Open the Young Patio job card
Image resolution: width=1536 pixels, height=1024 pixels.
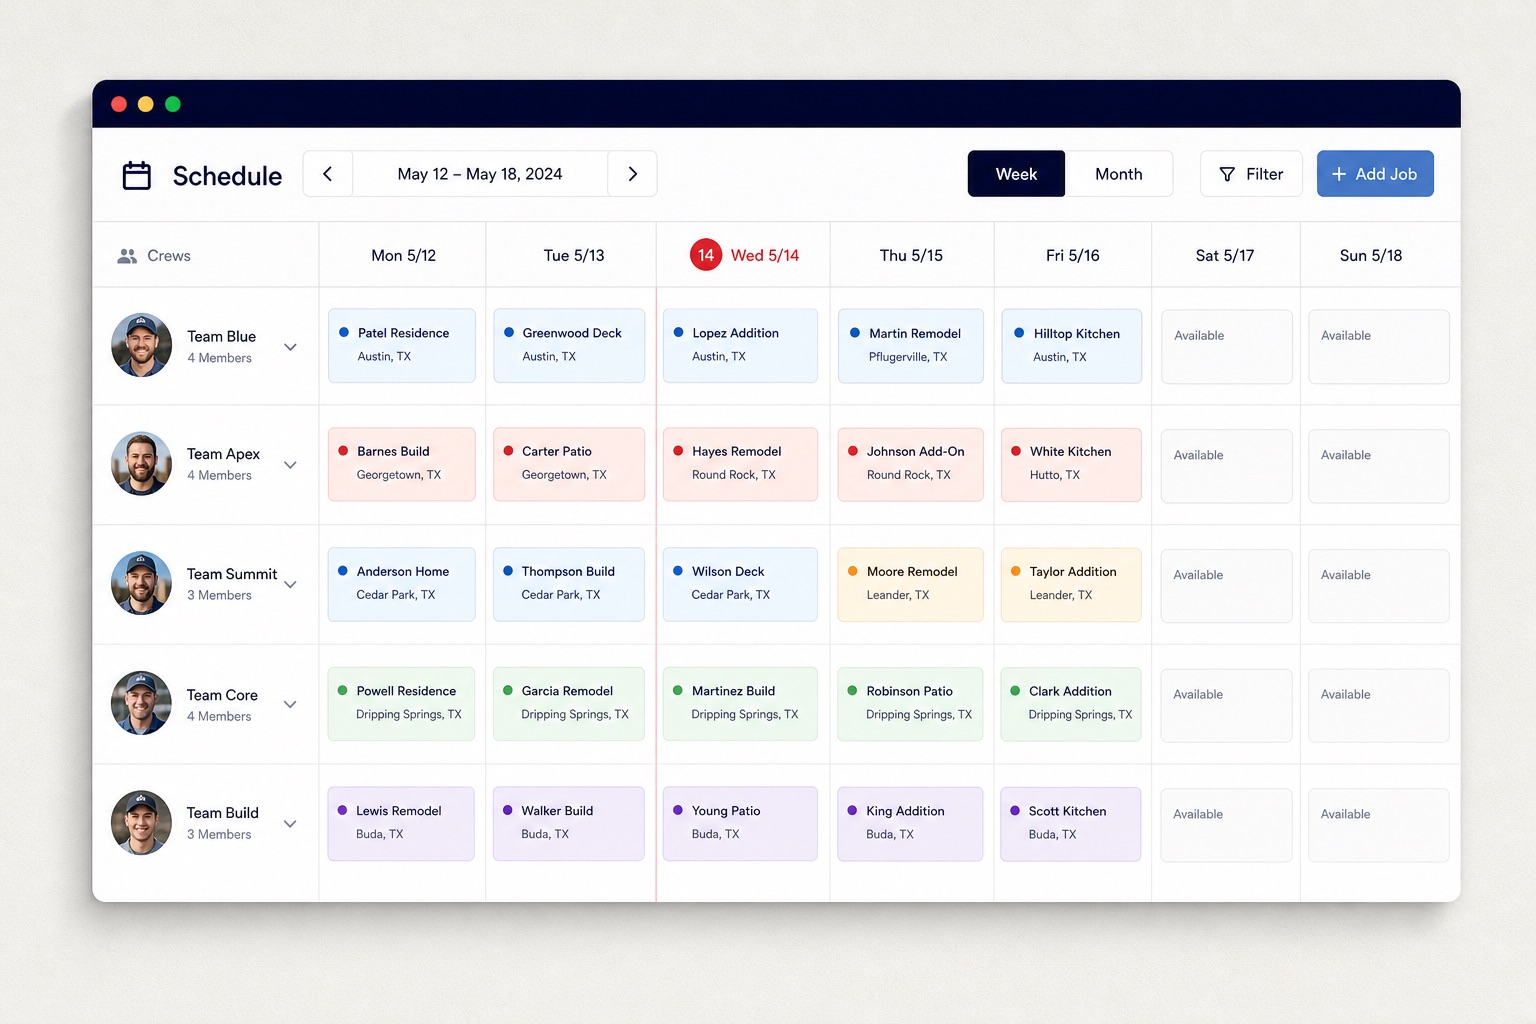(x=740, y=824)
